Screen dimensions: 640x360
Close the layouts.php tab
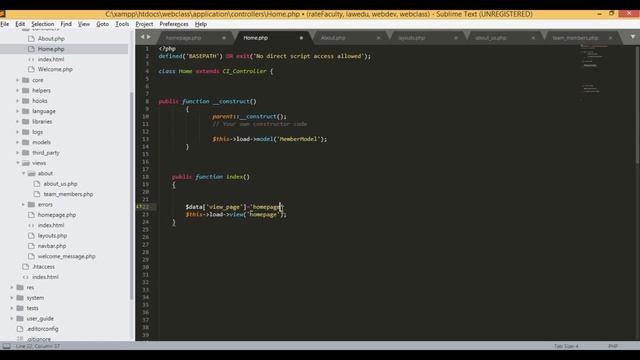[x=456, y=38]
